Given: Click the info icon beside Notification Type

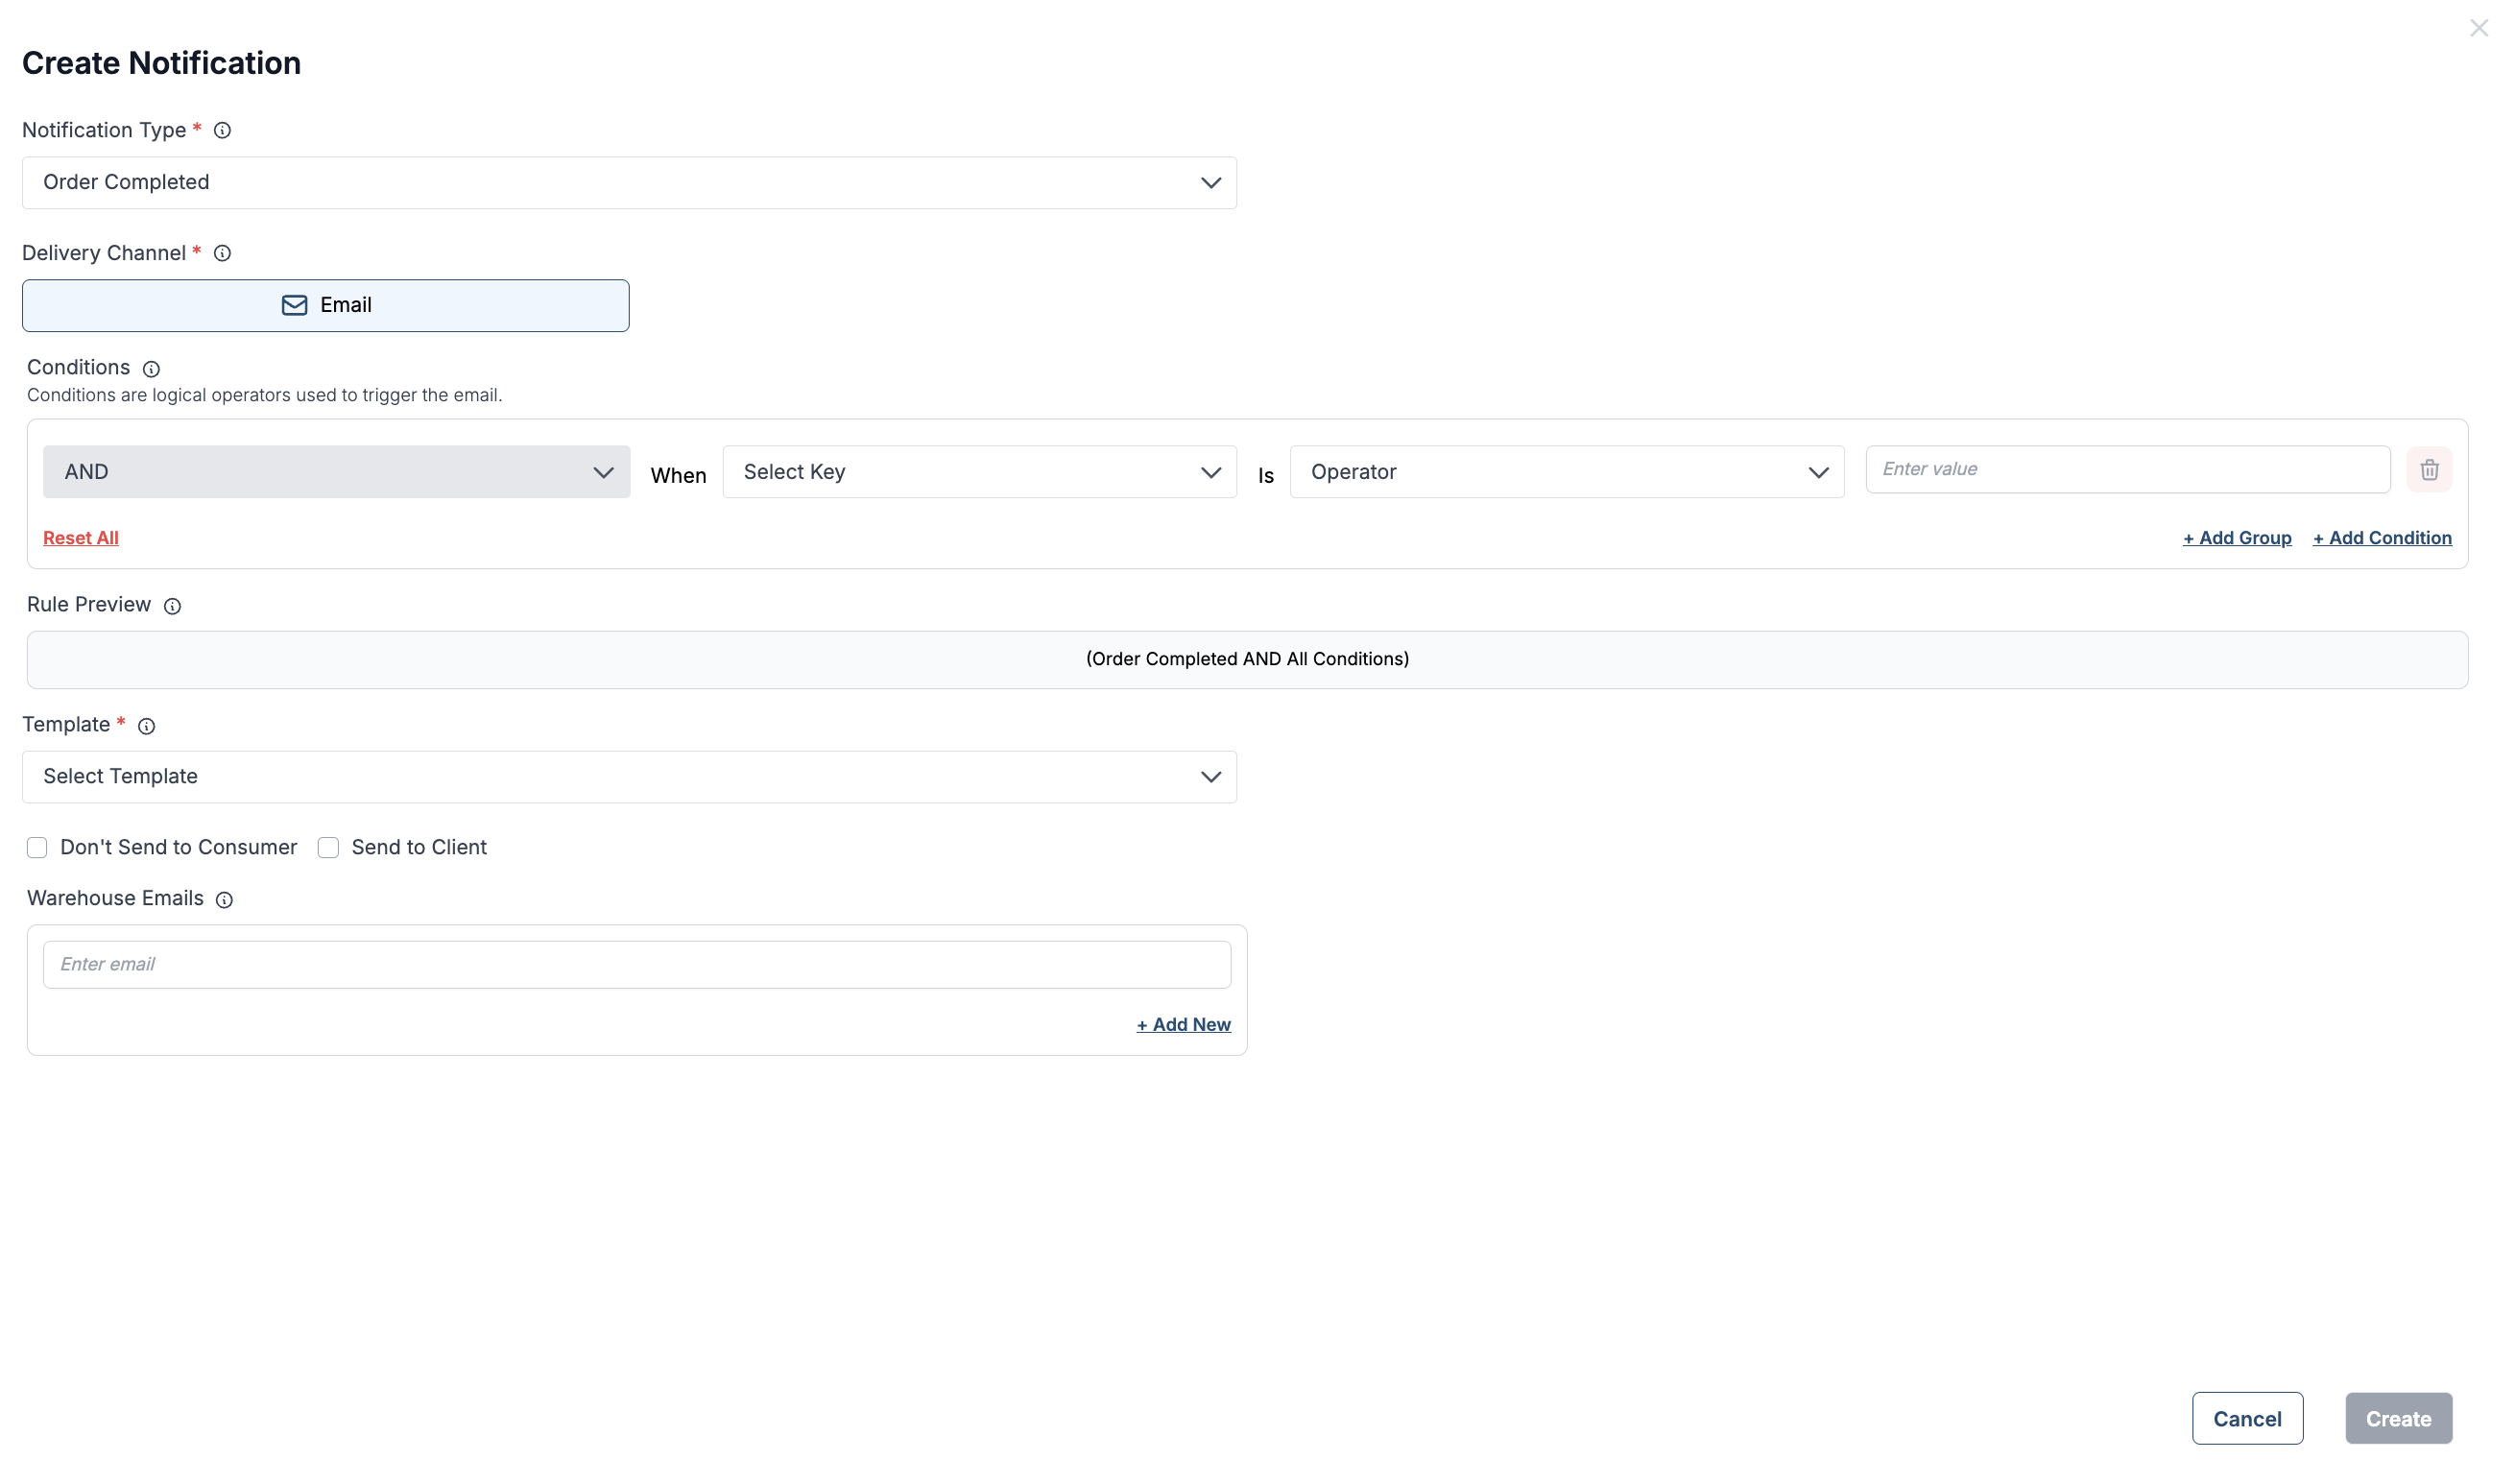Looking at the screenshot, I should pos(222,131).
